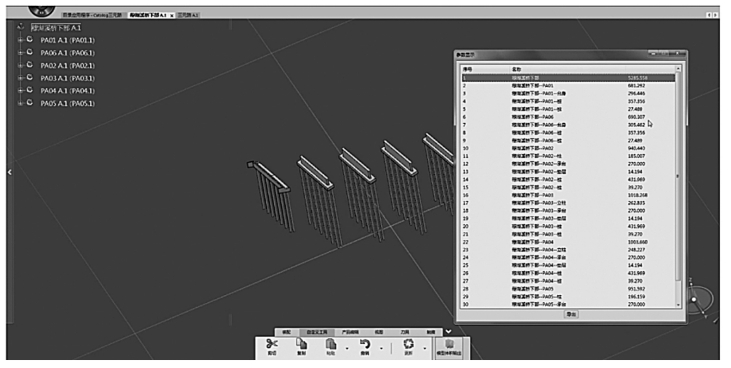Image resolution: width=731 pixels, height=368 pixels.
Task: Click the view orientation compass widget
Action: pyautogui.click(x=700, y=299)
